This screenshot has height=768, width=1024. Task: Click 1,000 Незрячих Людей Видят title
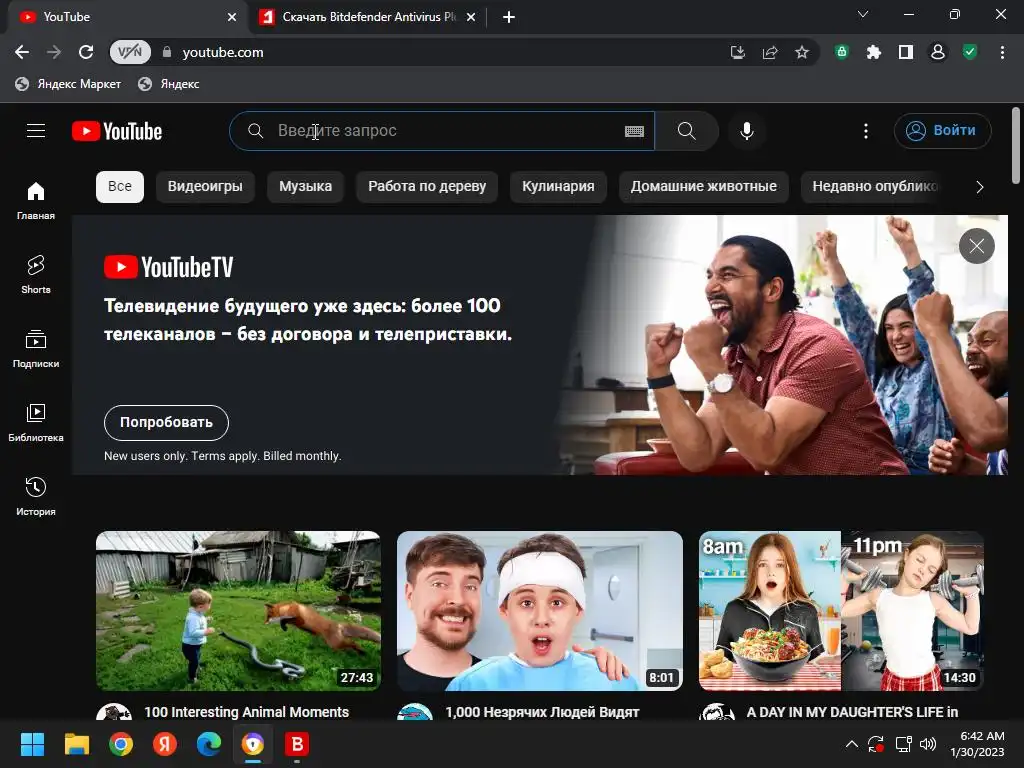(x=542, y=712)
